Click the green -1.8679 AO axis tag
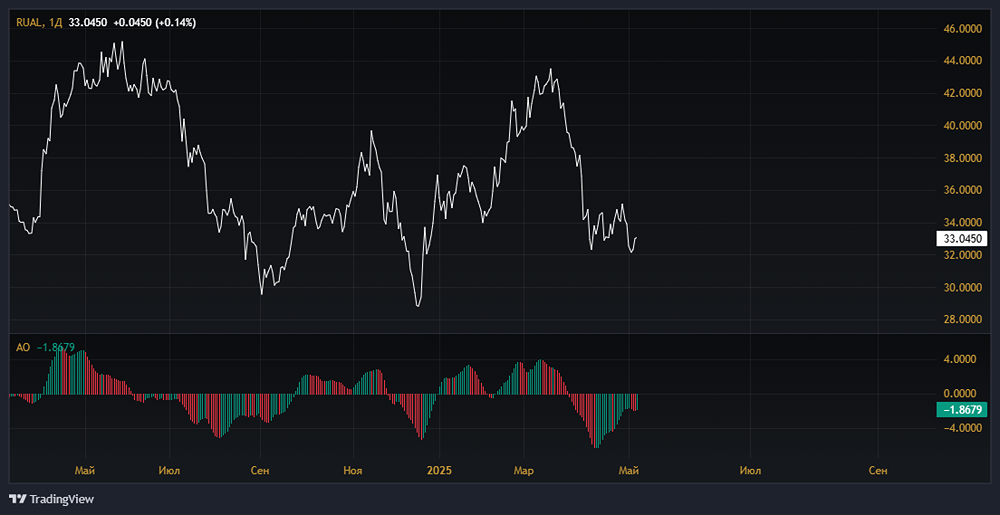Screen dimensions: 1000x515 (961, 410)
